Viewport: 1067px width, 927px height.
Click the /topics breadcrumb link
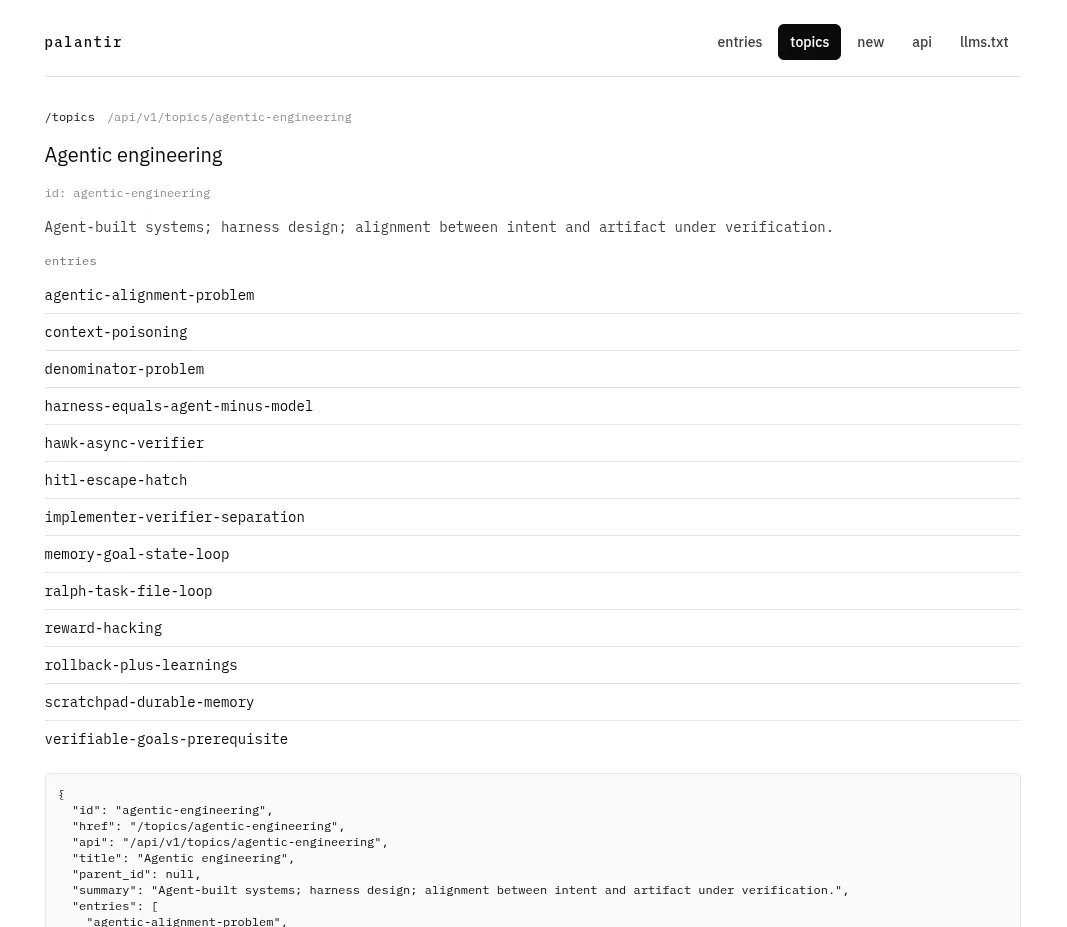point(69,117)
